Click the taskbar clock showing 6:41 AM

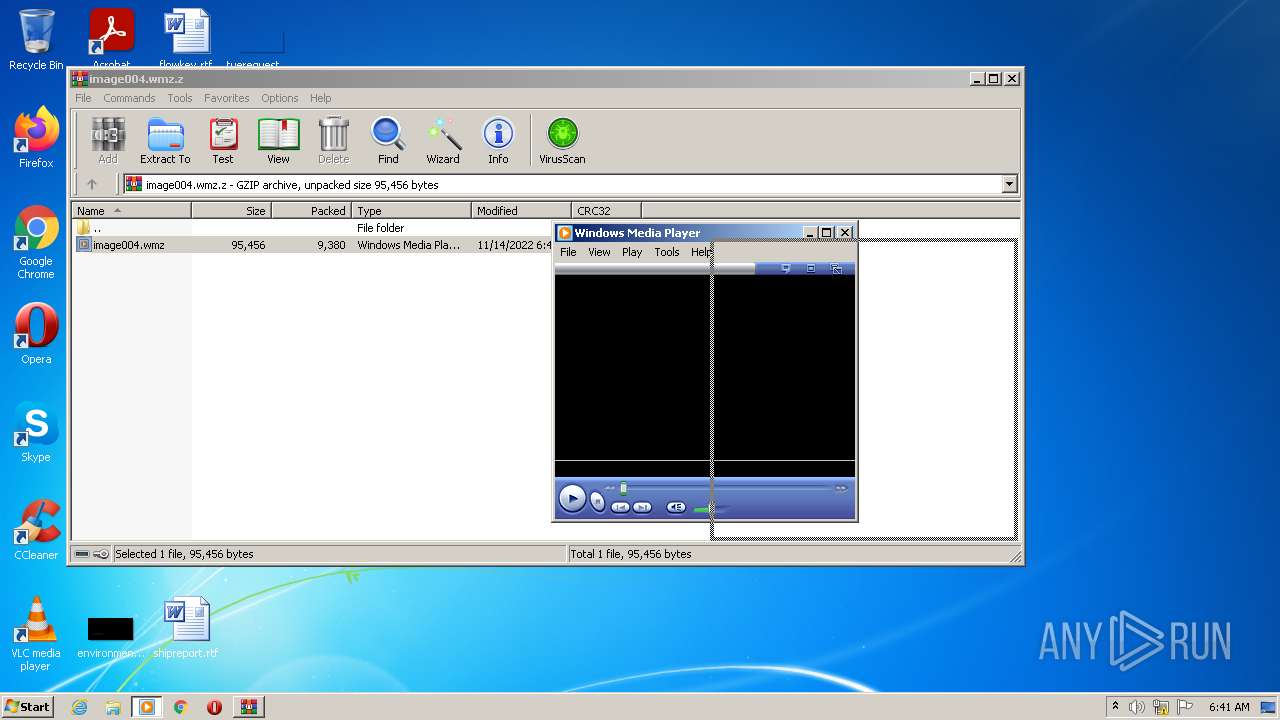pyautogui.click(x=1229, y=707)
